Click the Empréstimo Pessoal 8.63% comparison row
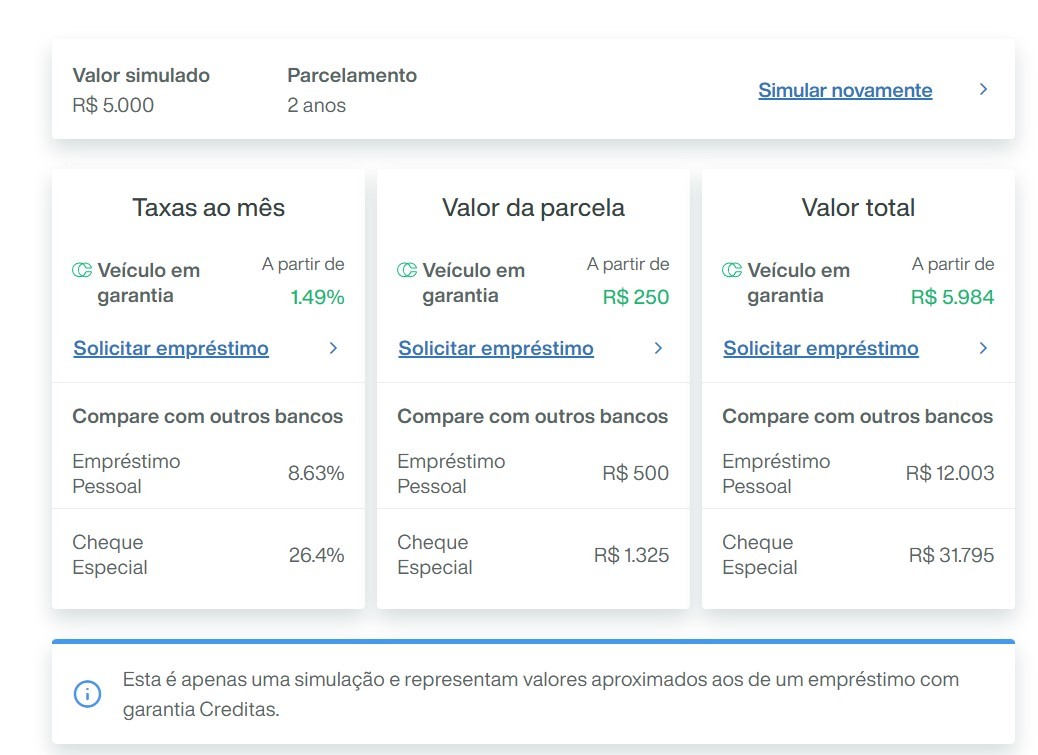The height and width of the screenshot is (755, 1038). (x=207, y=473)
